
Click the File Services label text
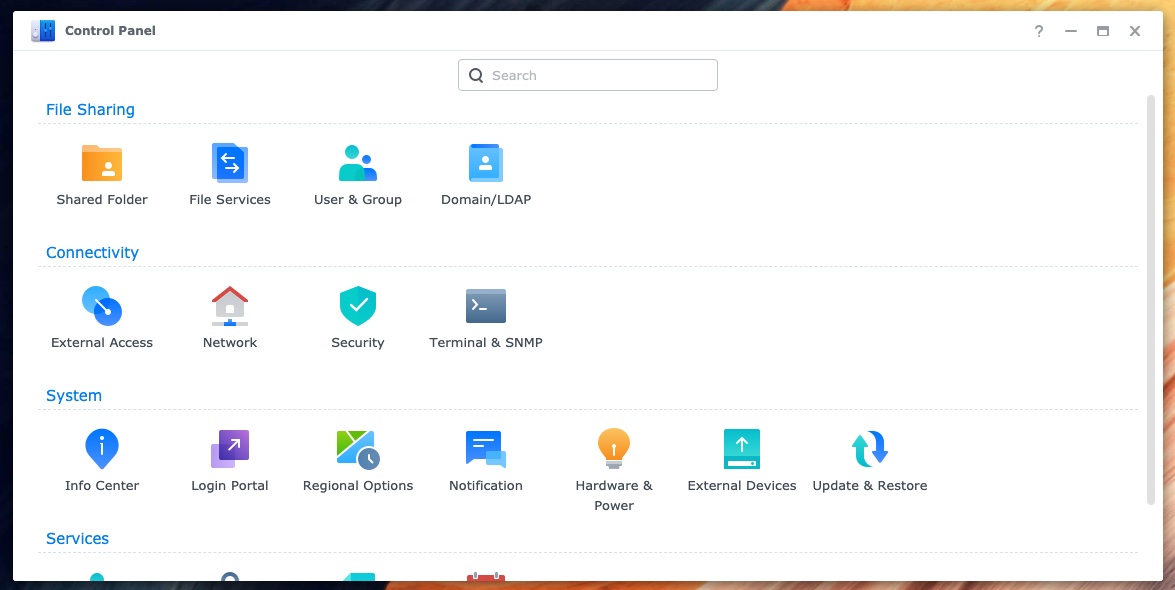(230, 199)
